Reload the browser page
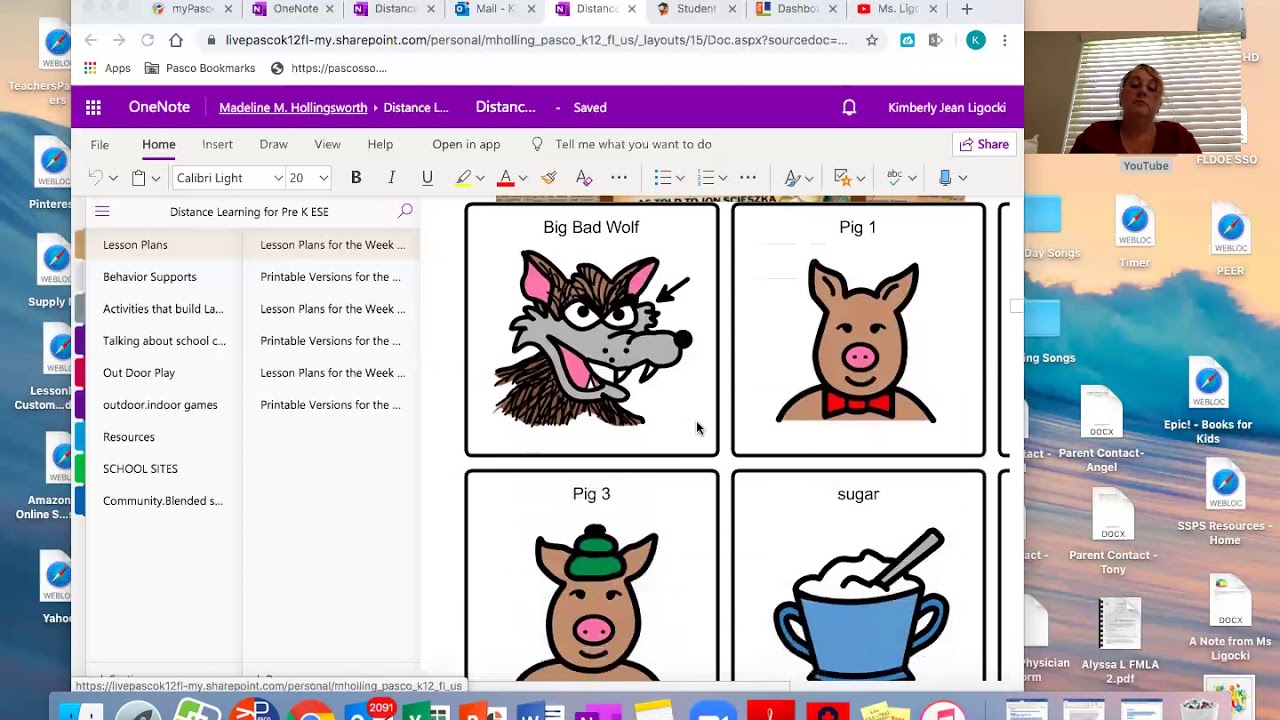The image size is (1280, 720). (x=147, y=40)
